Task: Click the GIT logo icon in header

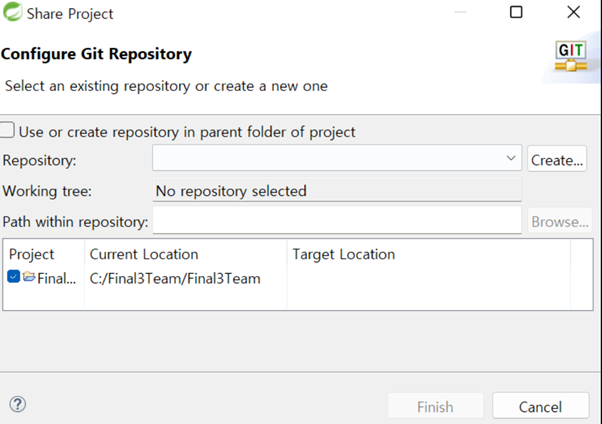Action: (x=571, y=56)
